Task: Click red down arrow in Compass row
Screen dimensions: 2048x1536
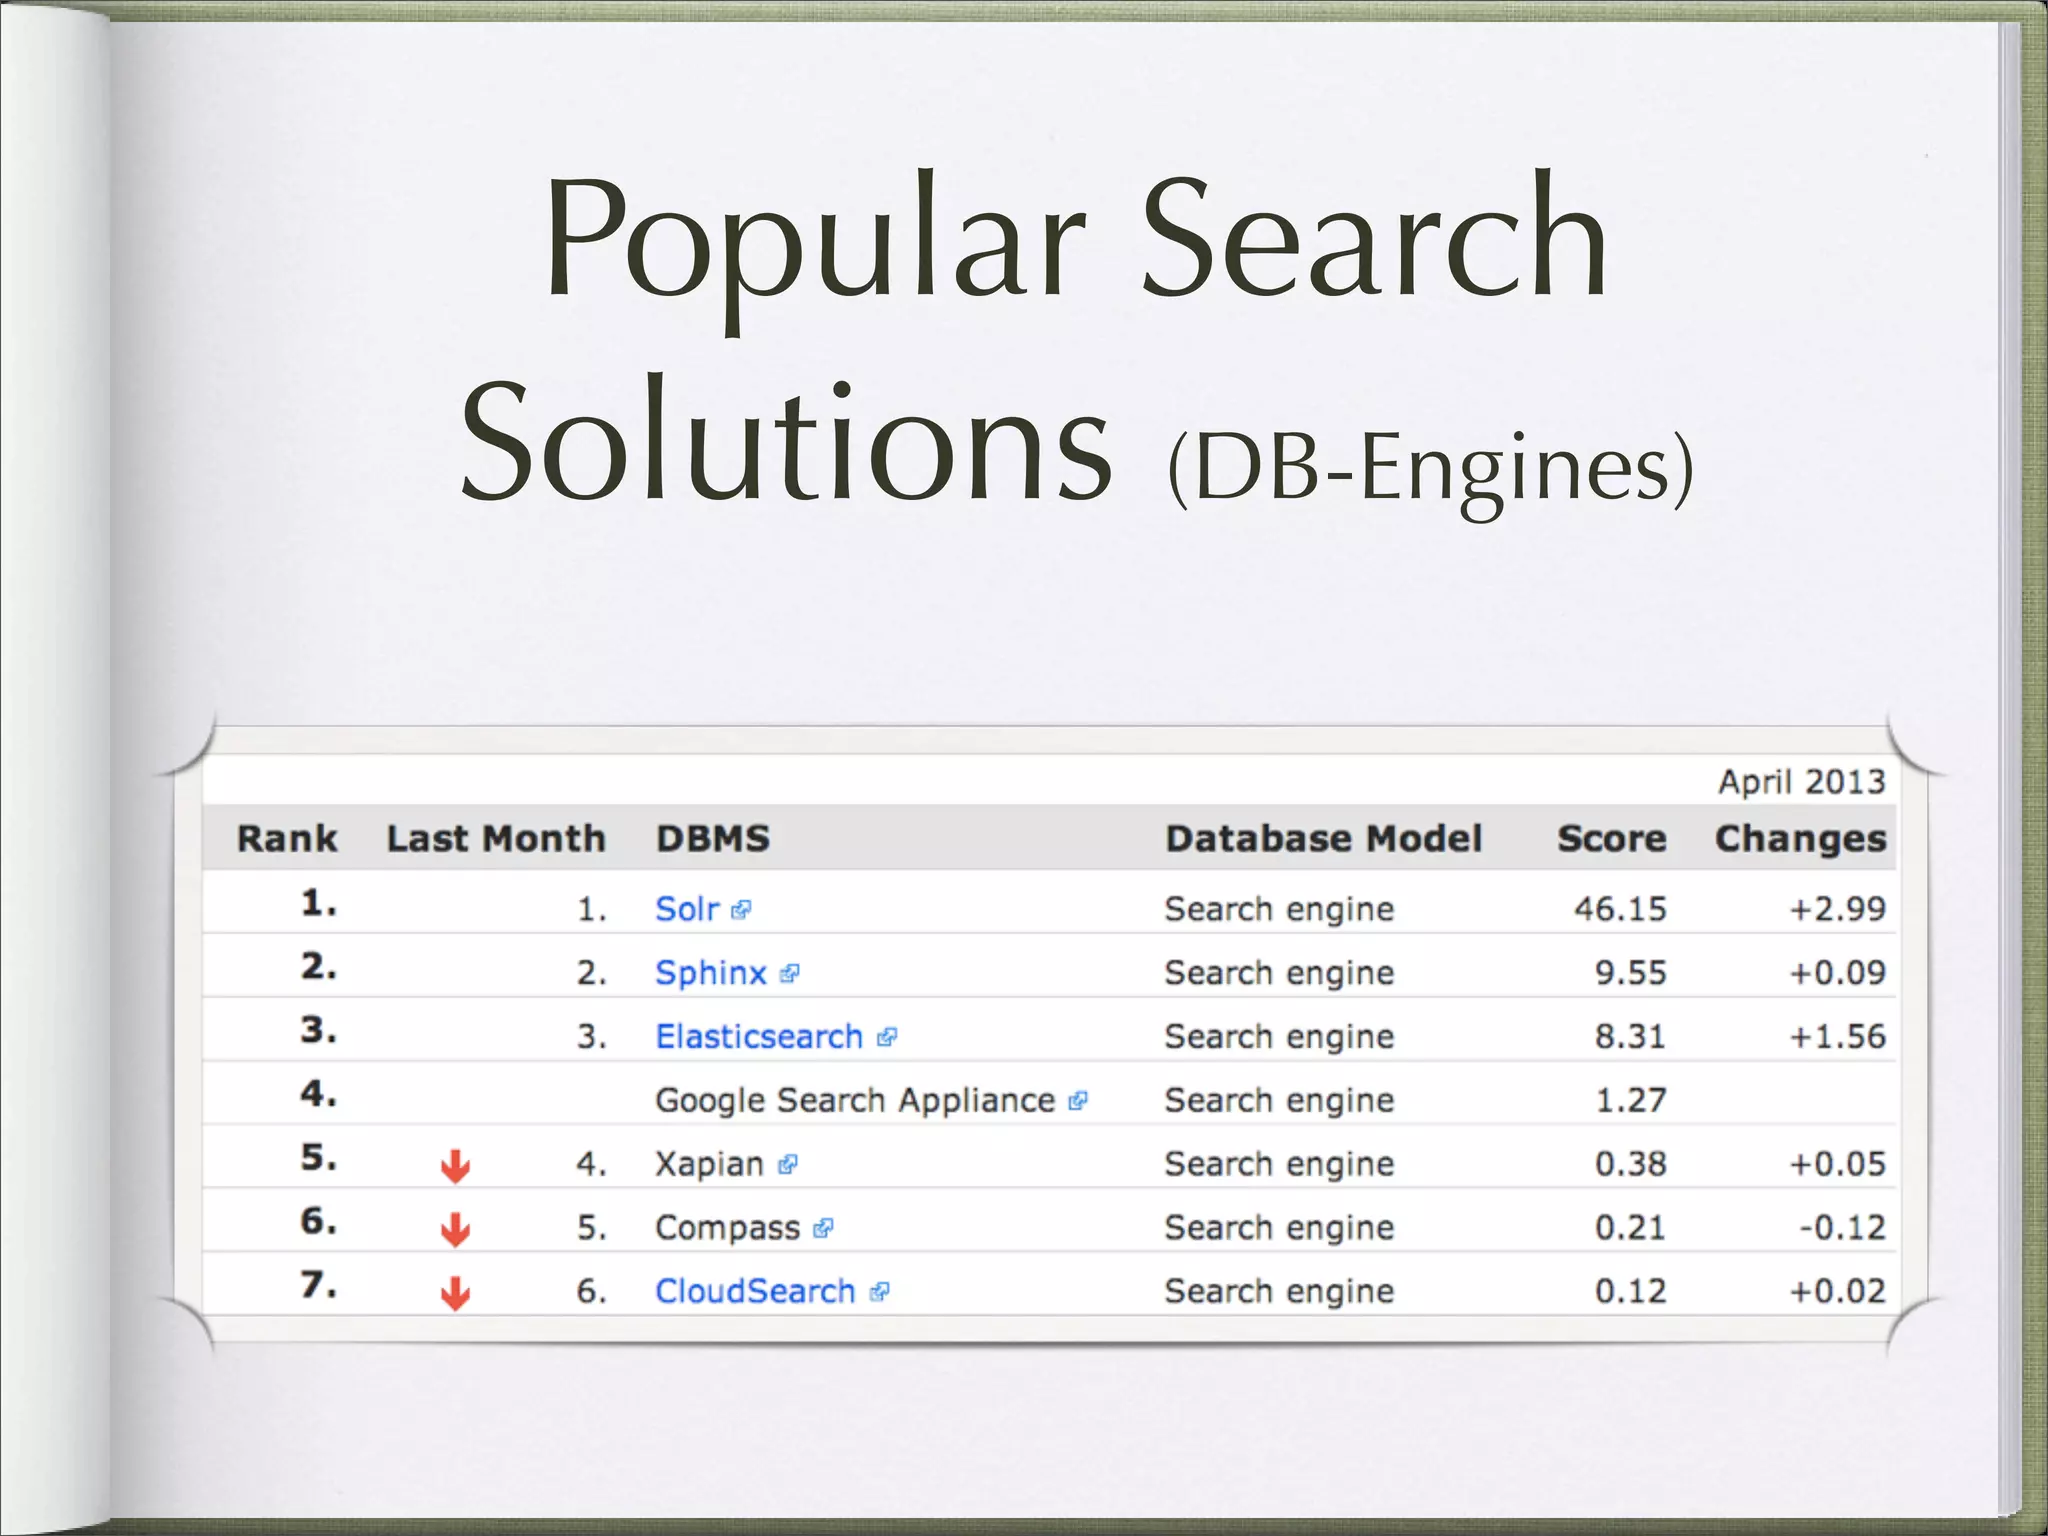Action: point(456,1230)
